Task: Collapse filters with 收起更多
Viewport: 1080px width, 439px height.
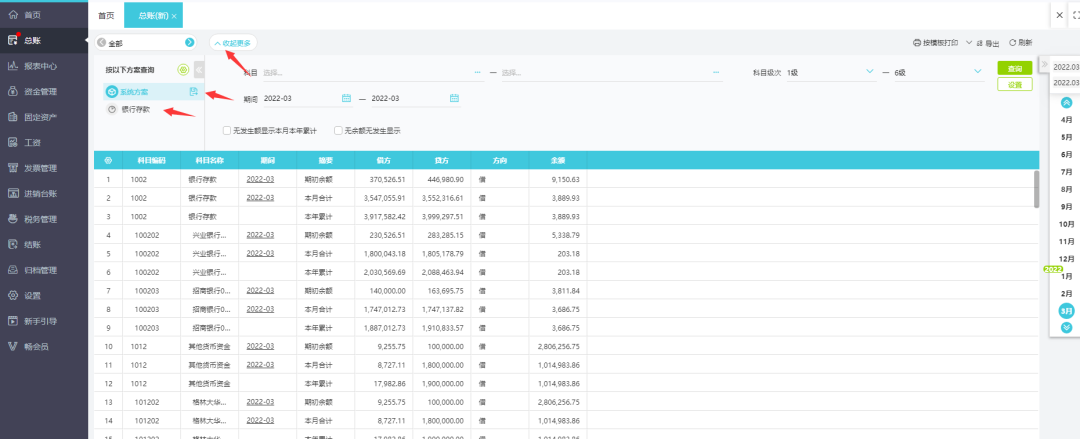Action: [233, 43]
